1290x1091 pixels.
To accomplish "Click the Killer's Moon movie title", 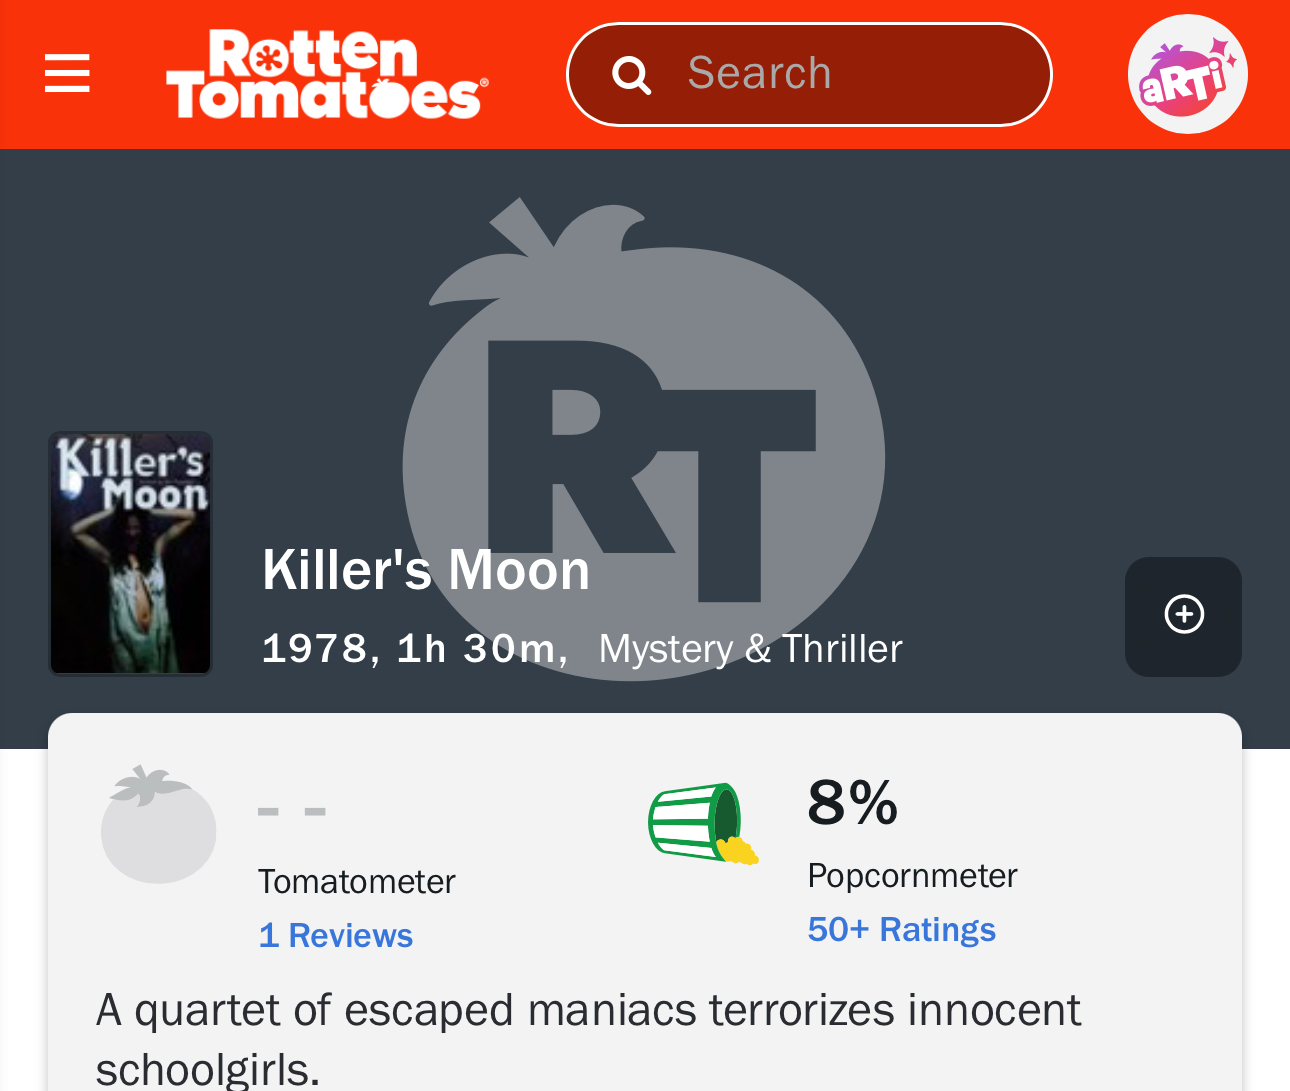I will click(426, 571).
